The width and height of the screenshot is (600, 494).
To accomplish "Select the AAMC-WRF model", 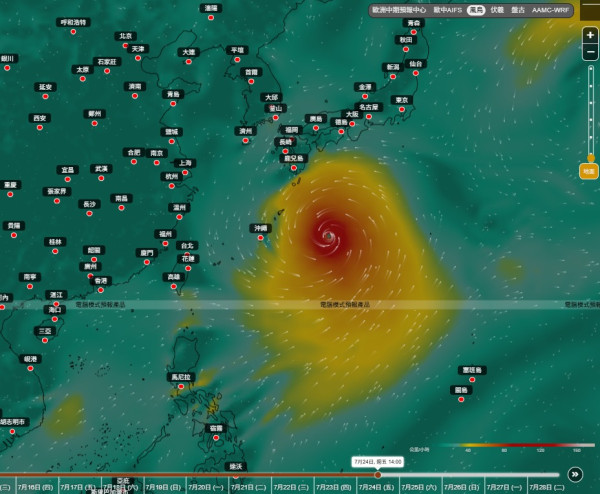I will point(550,10).
